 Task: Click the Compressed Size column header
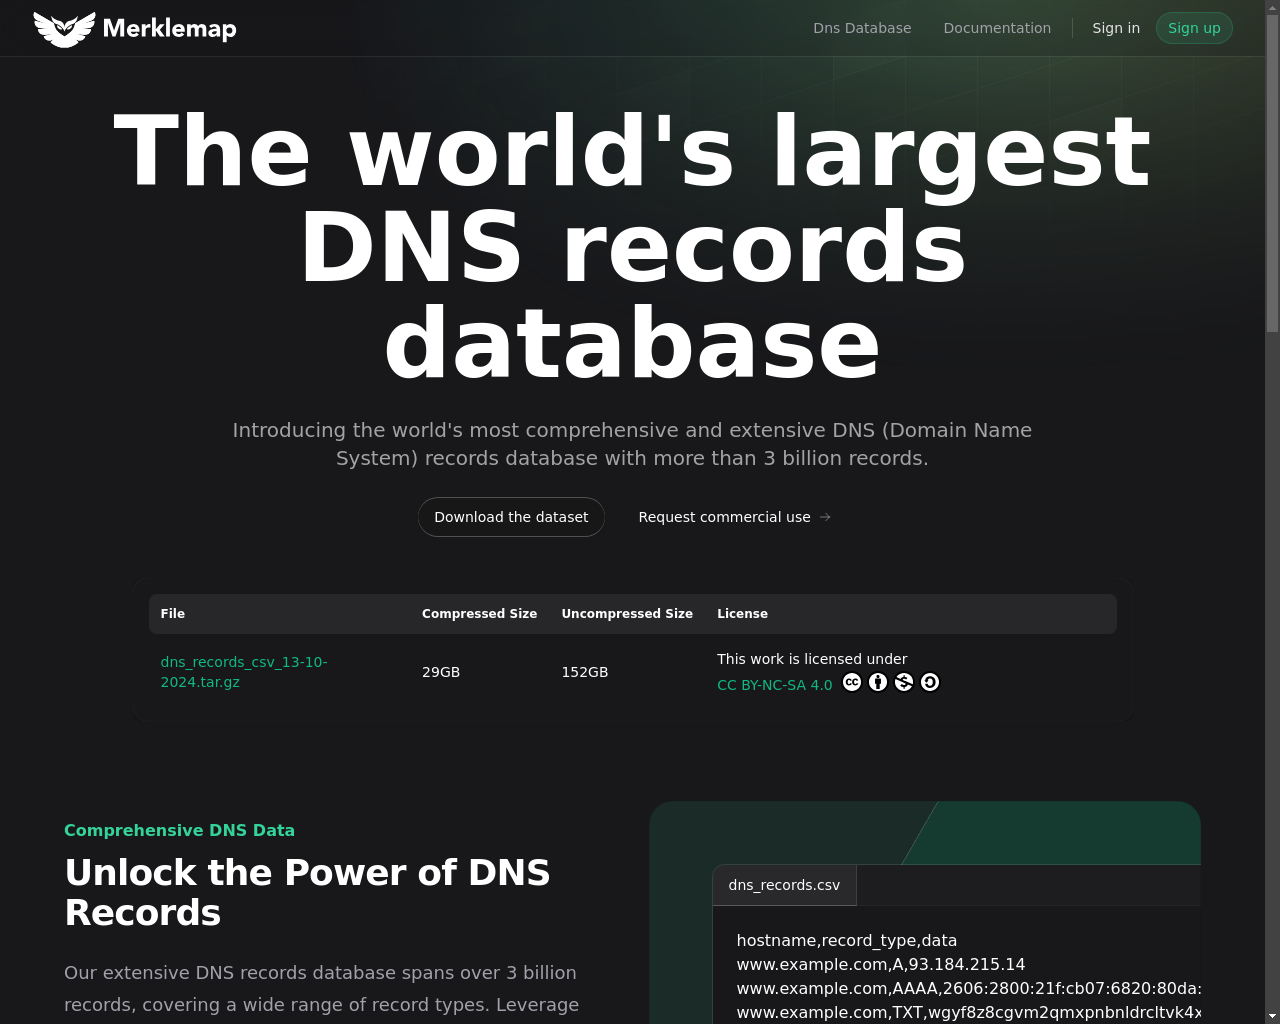tap(479, 614)
